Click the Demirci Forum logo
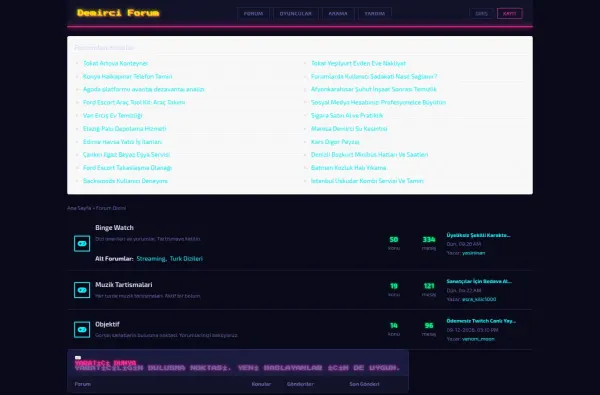Image resolution: width=600 pixels, height=395 pixels. click(118, 13)
